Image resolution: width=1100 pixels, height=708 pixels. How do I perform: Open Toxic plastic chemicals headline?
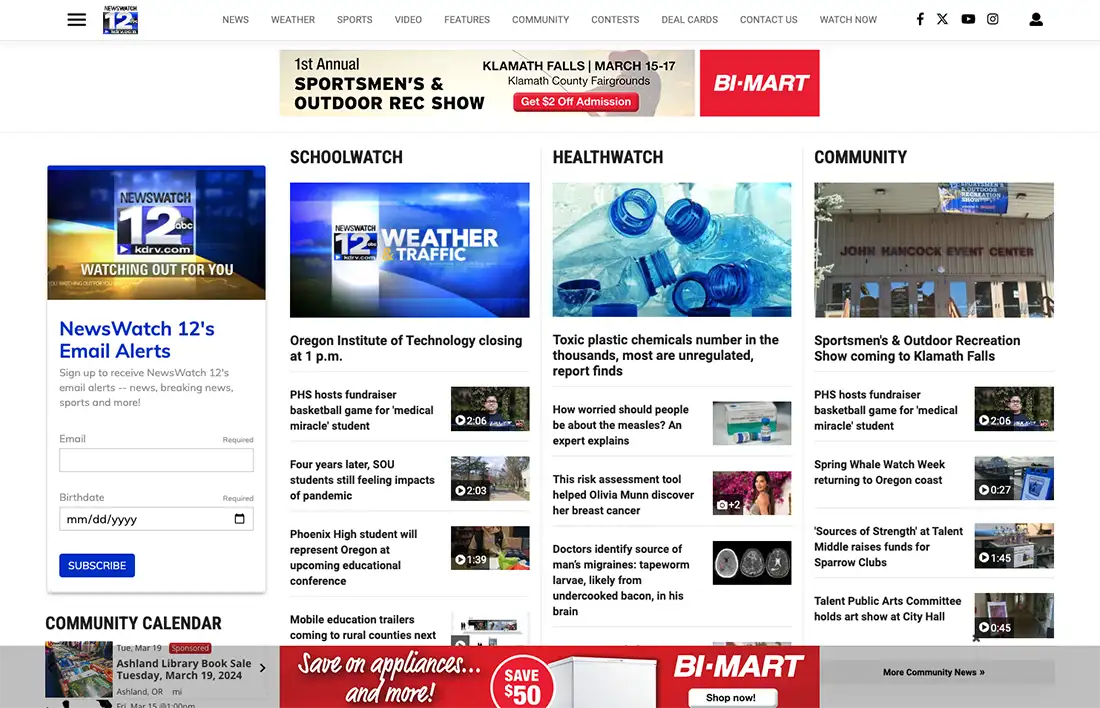click(666, 355)
